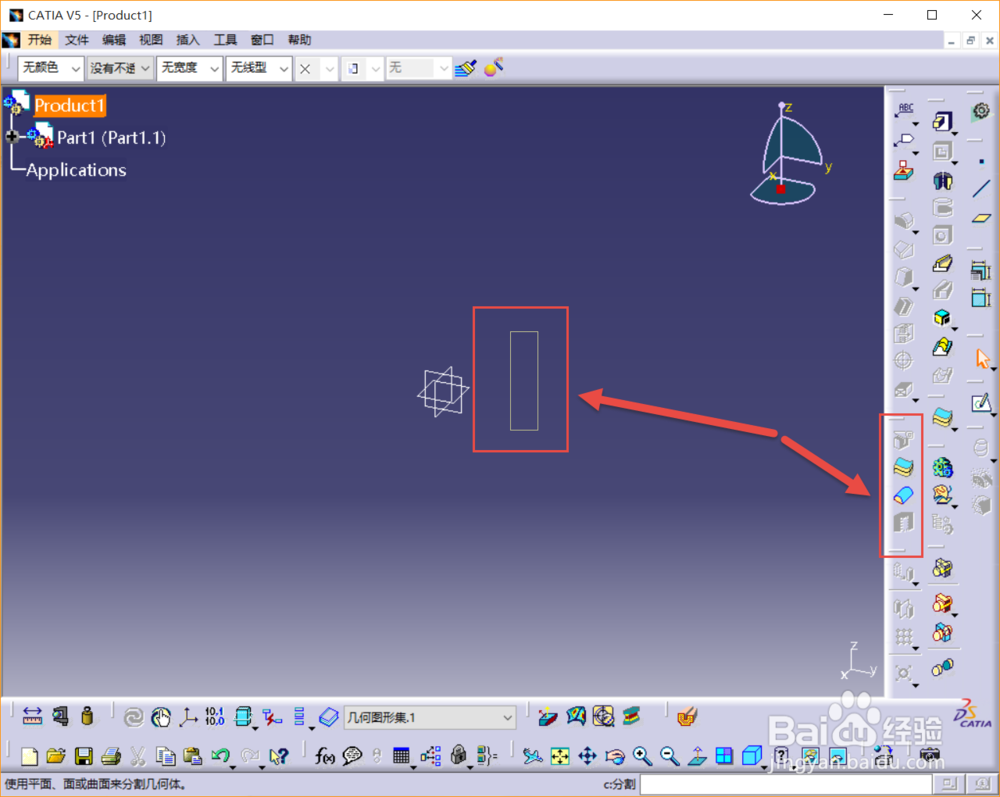Open the 编辑 (Edit) menu
Viewport: 1000px width, 797px height.
click(x=114, y=40)
